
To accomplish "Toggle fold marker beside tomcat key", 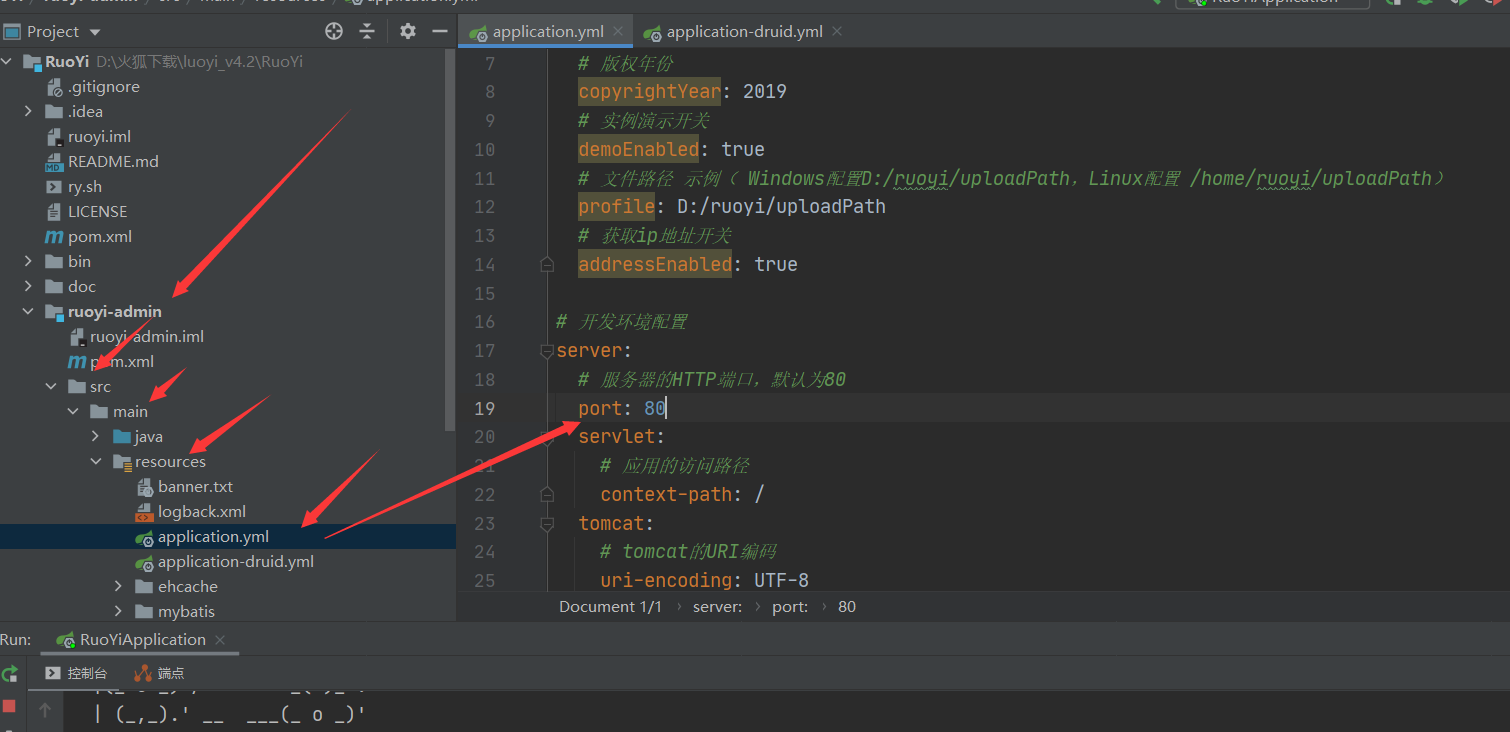I will tap(546, 524).
